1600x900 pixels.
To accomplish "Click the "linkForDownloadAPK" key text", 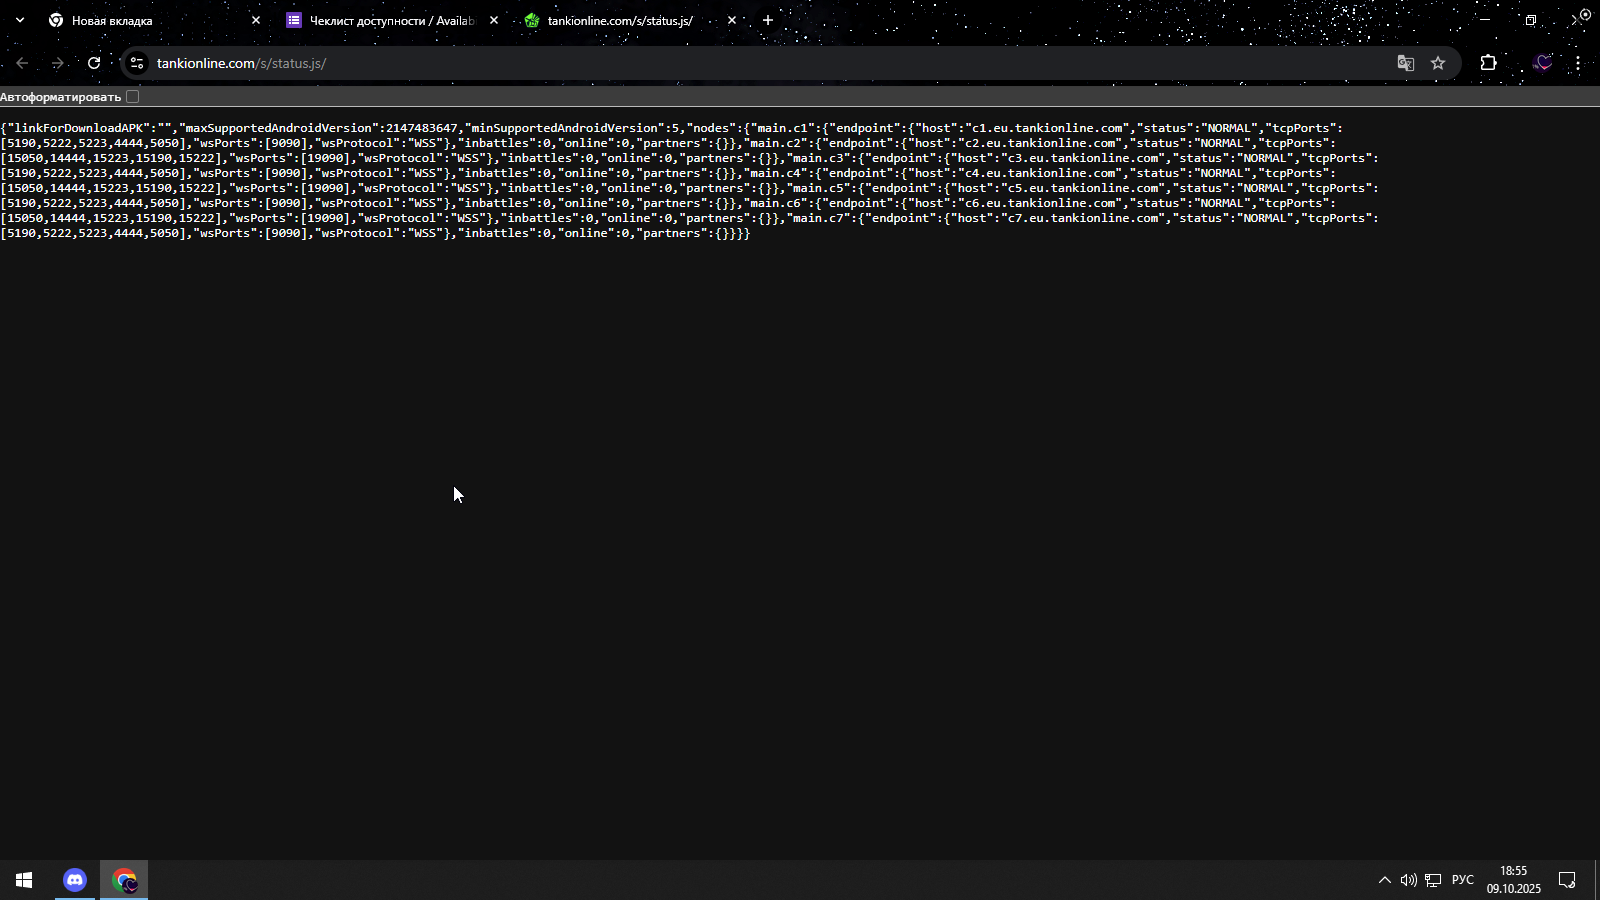I will (78, 128).
